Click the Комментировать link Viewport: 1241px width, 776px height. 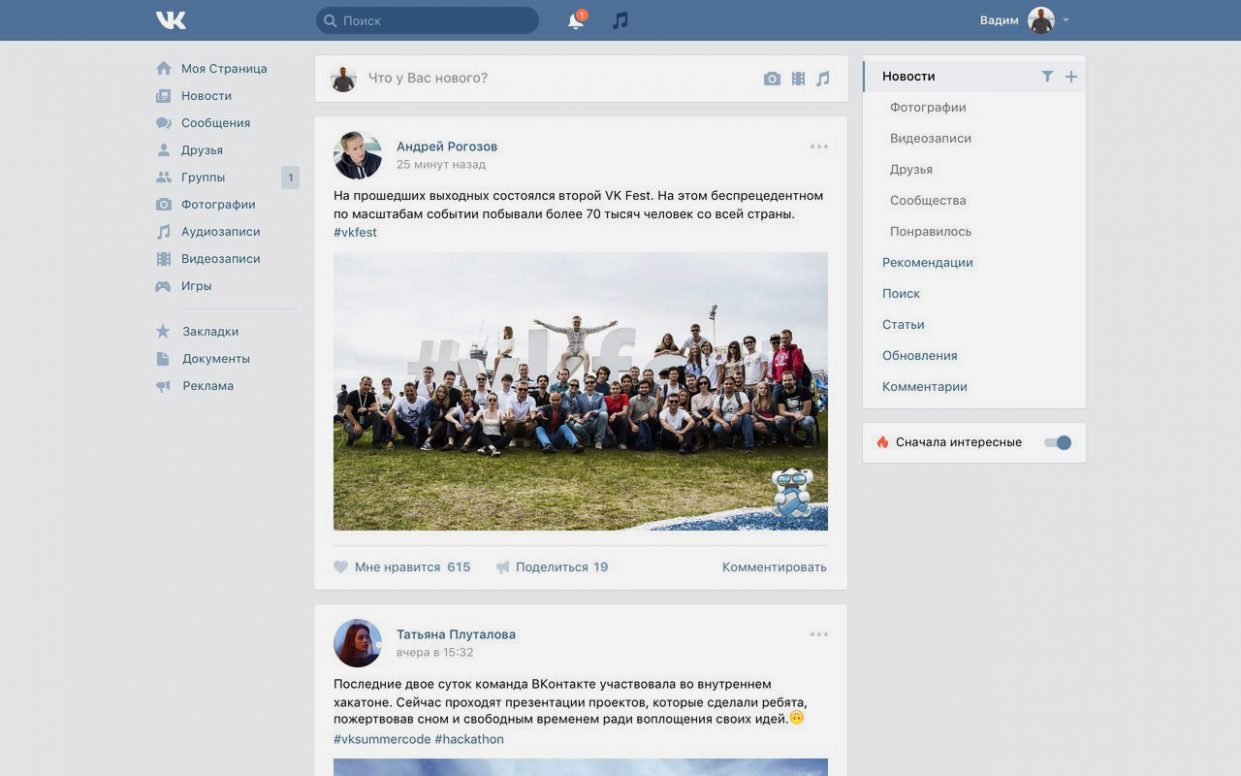tap(774, 567)
